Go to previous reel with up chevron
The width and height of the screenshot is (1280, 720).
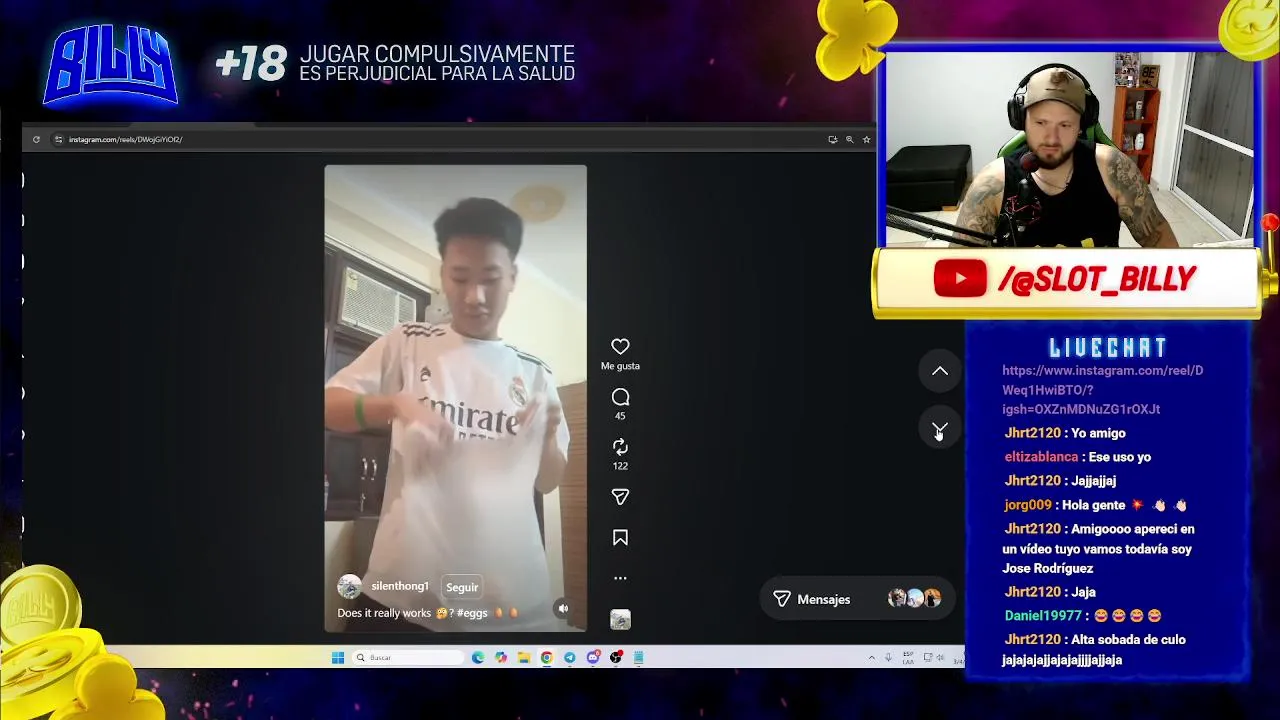(940, 371)
